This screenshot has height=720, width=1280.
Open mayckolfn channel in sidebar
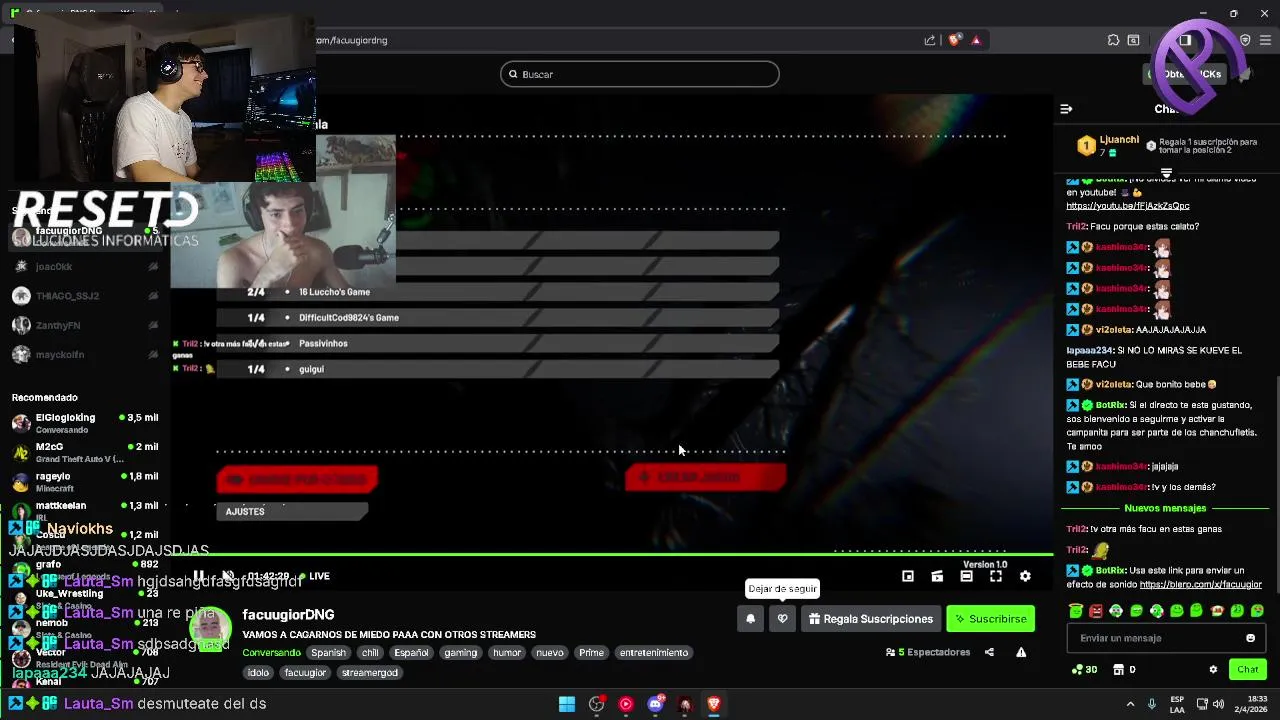pyautogui.click(x=85, y=355)
